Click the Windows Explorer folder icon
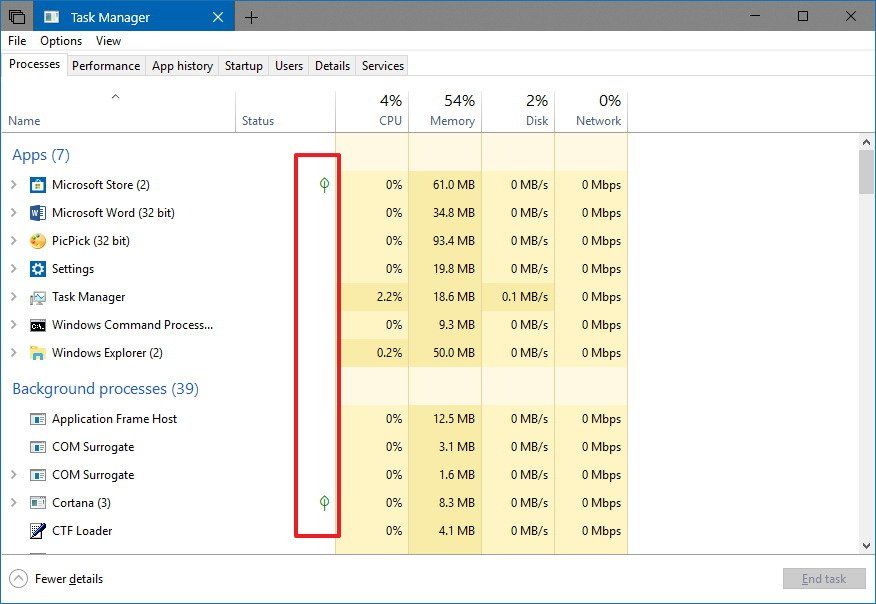876x604 pixels. tap(37, 353)
